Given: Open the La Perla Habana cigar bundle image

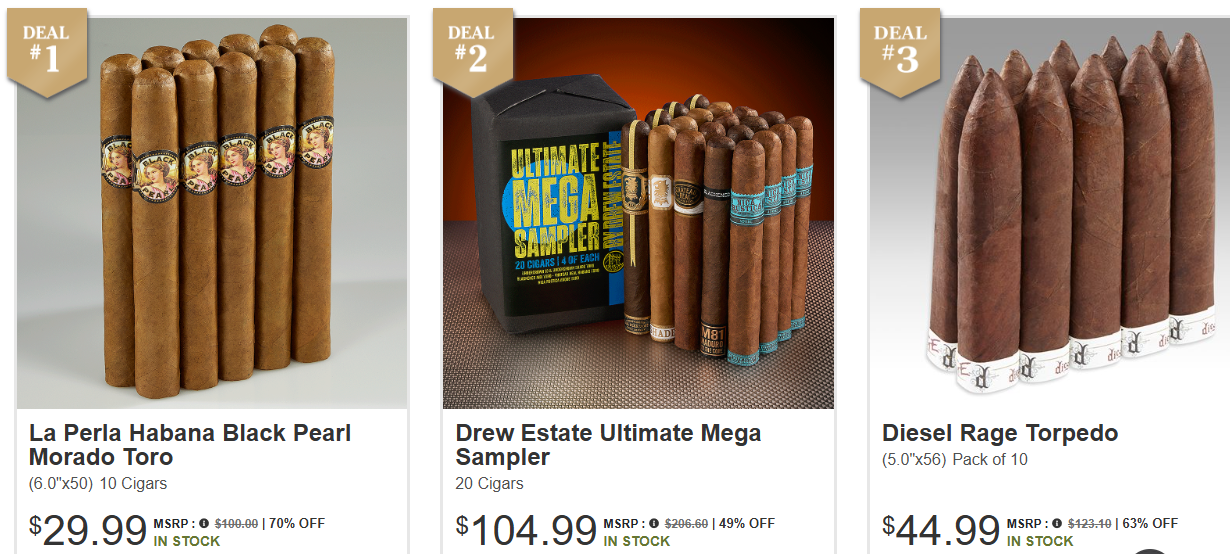Looking at the screenshot, I should (212, 213).
